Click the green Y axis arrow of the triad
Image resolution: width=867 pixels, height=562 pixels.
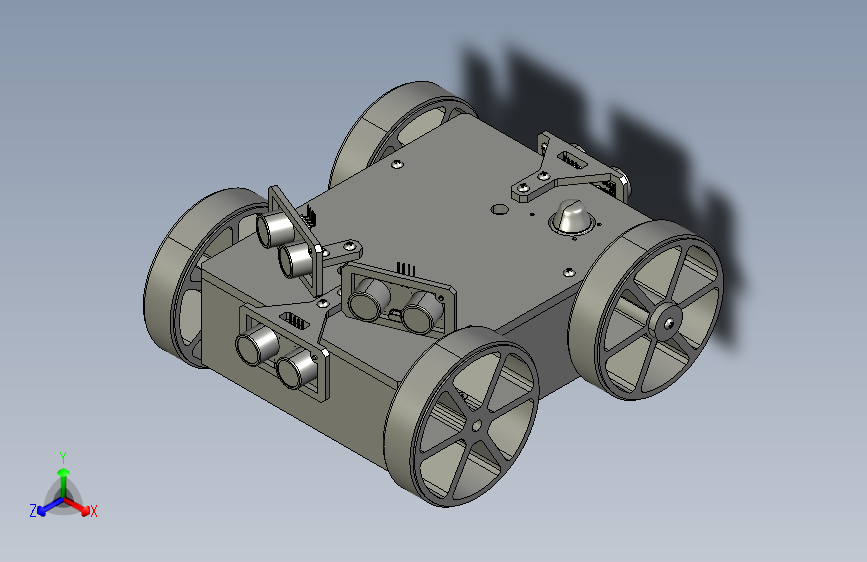[x=64, y=482]
